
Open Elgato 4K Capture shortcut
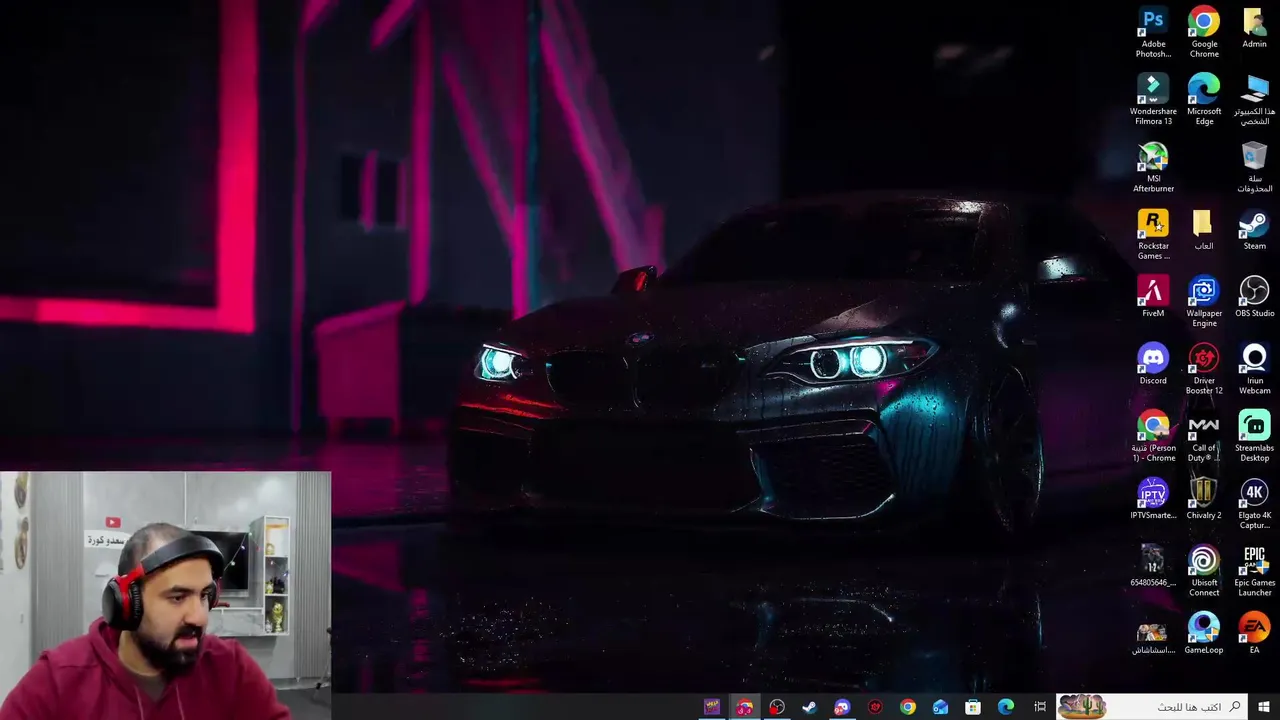[1254, 504]
